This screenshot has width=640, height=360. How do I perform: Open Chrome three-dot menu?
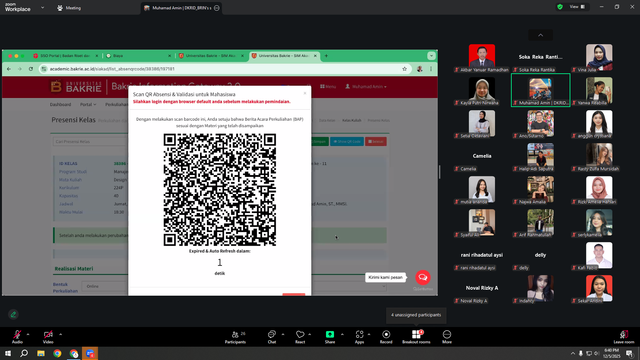[431, 69]
